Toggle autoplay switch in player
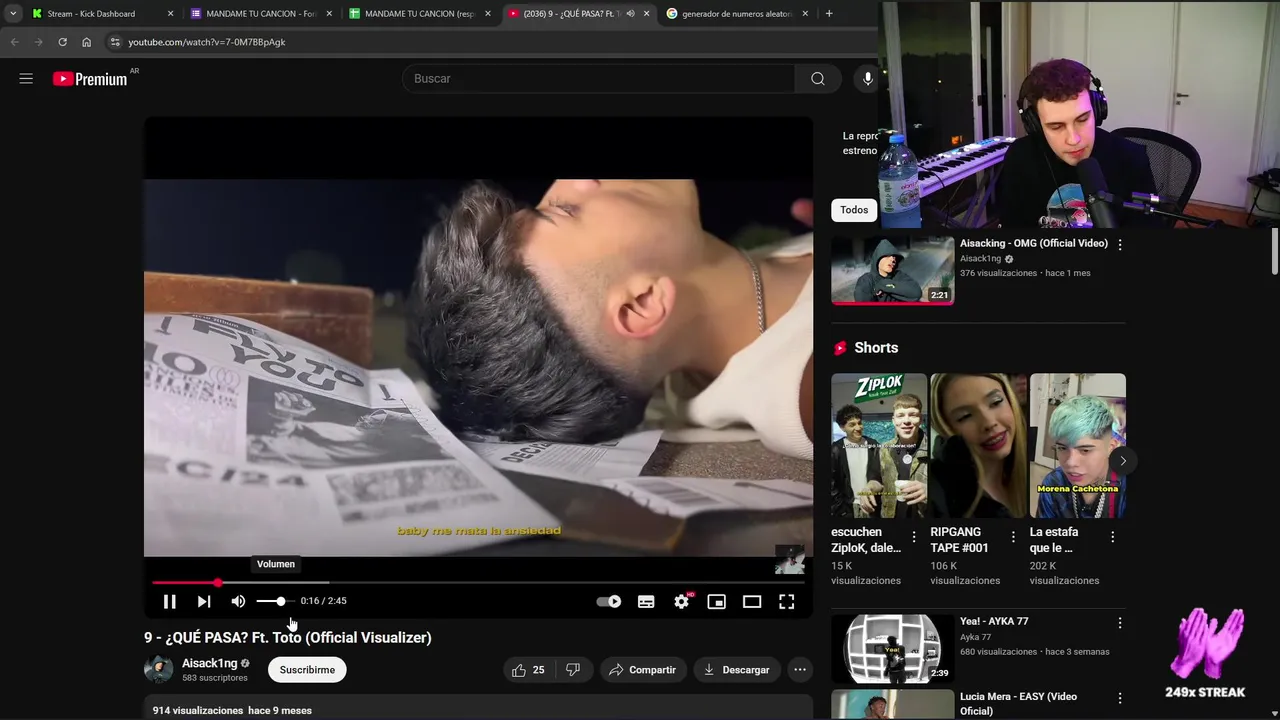The height and width of the screenshot is (720, 1280). coord(608,601)
